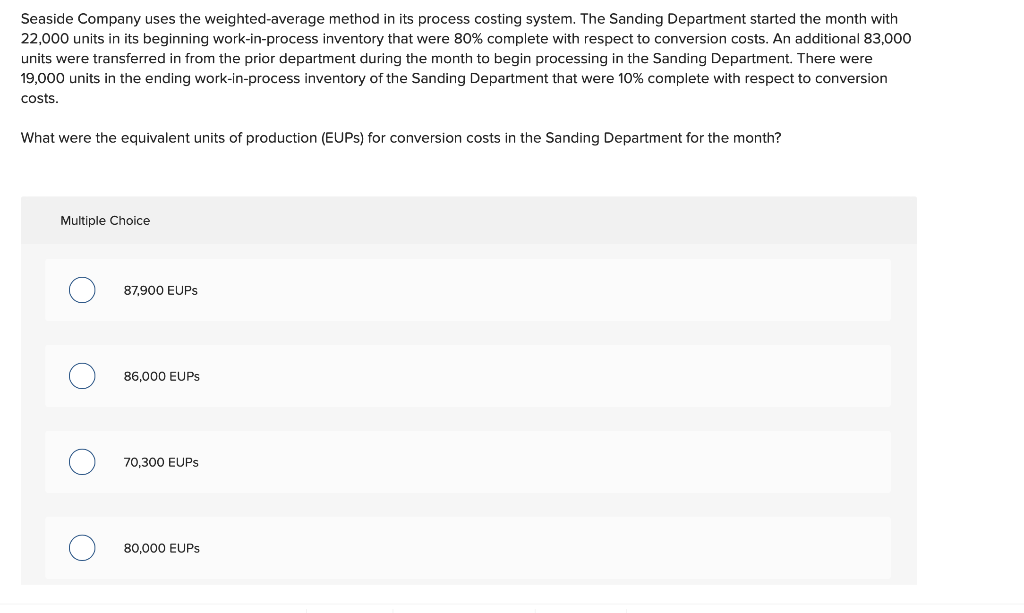This screenshot has height=613, width=1024.
Task: Select the 80,000 EUPs radio button
Action: coord(81,547)
